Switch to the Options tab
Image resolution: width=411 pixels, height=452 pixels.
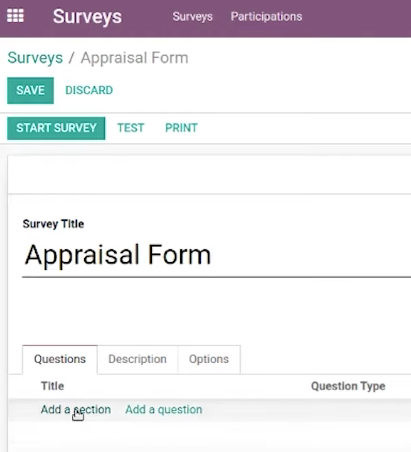(209, 359)
